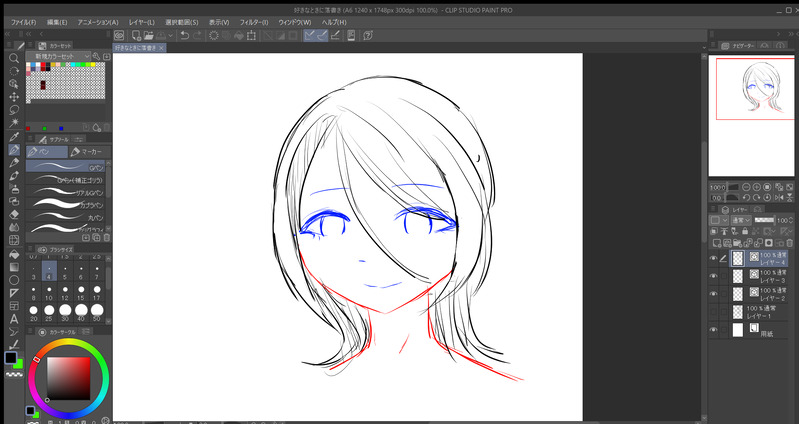
Task: Select the マーカー sub tool tab
Action: click(x=87, y=151)
